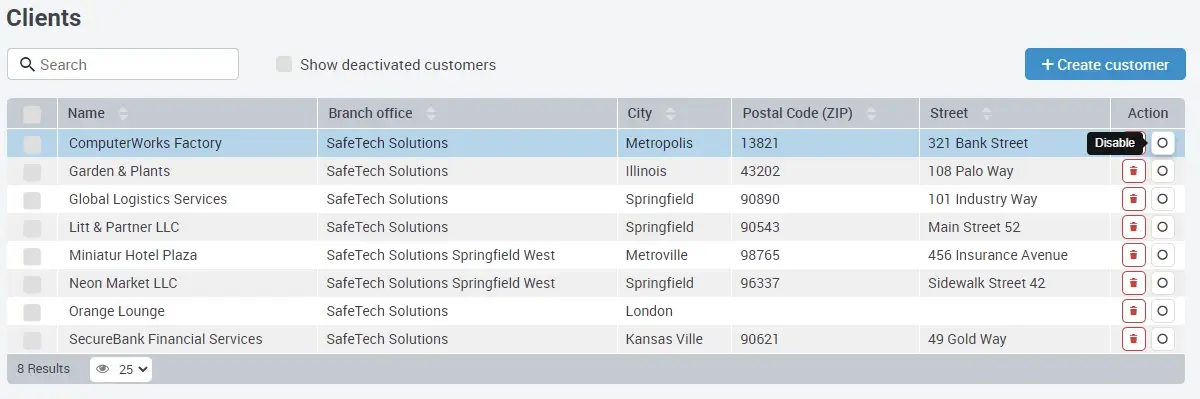The height and width of the screenshot is (399, 1200).
Task: Select the 49 Gold Way cell
Action: click(x=967, y=339)
